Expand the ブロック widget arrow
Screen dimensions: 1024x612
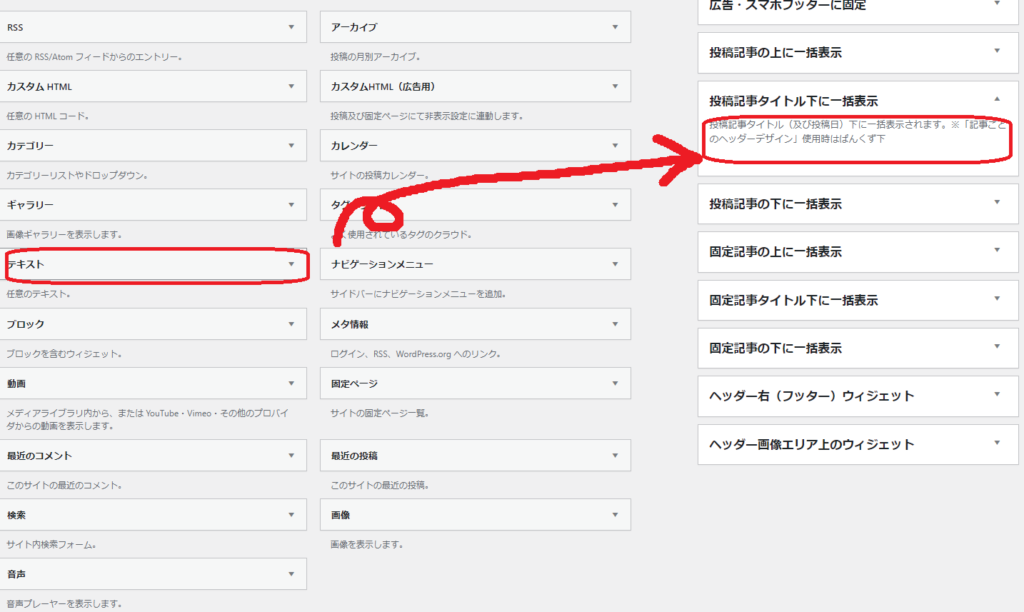pyautogui.click(x=290, y=324)
